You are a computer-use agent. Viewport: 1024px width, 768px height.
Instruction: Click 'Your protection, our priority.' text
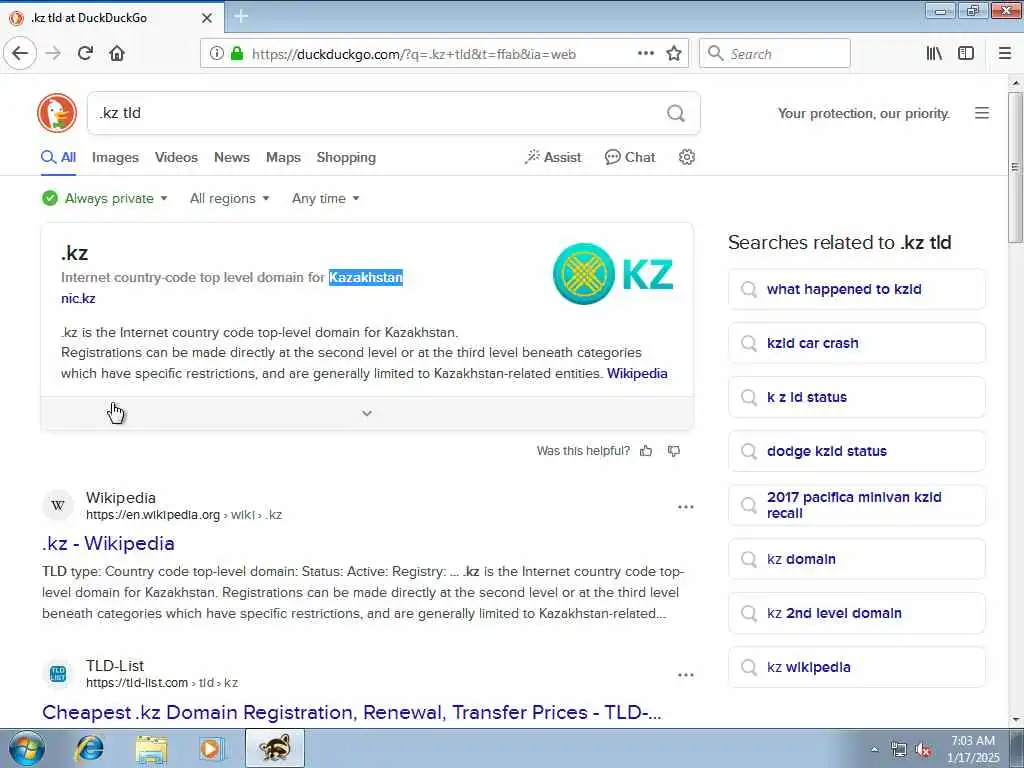(x=863, y=113)
